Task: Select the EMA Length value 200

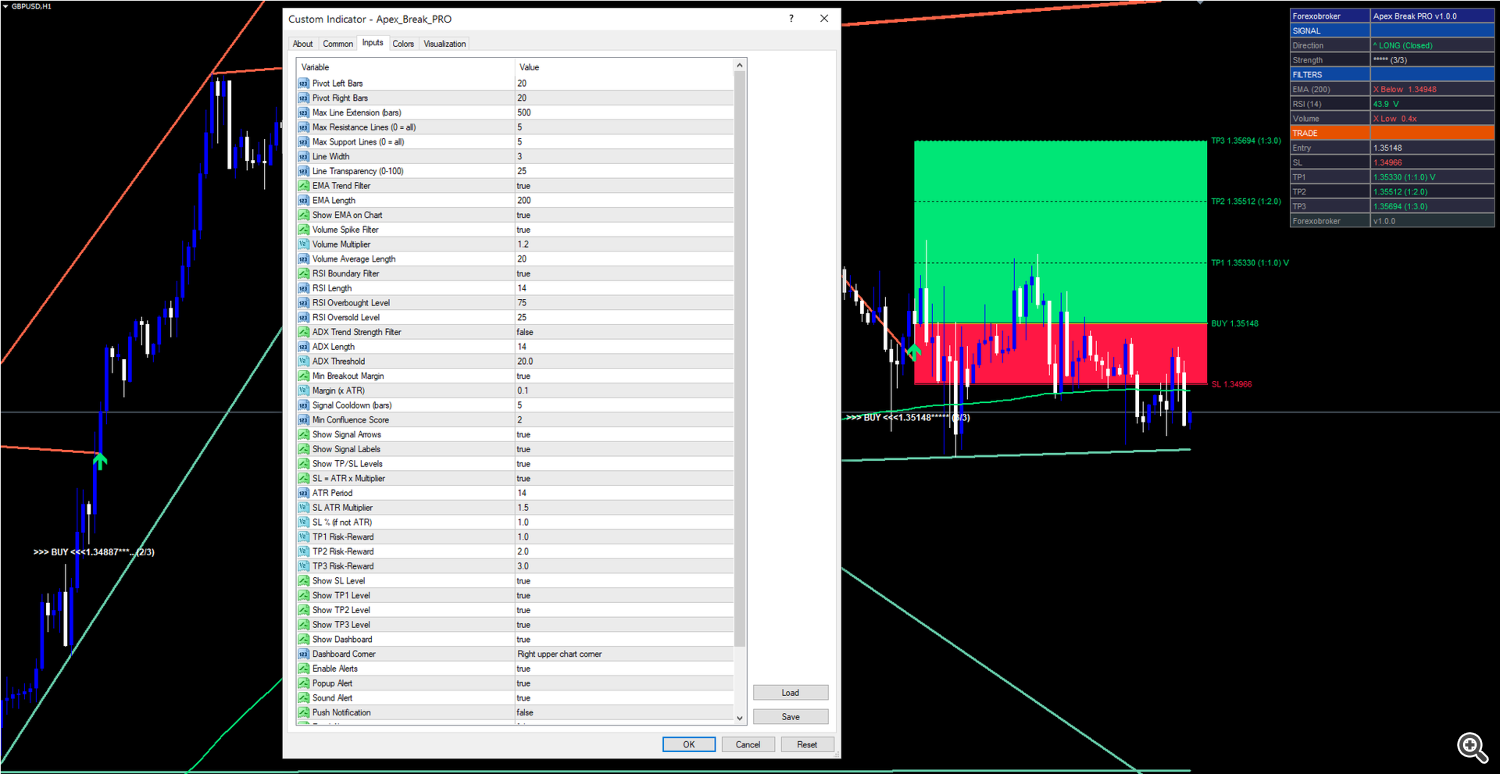Action: (x=524, y=200)
